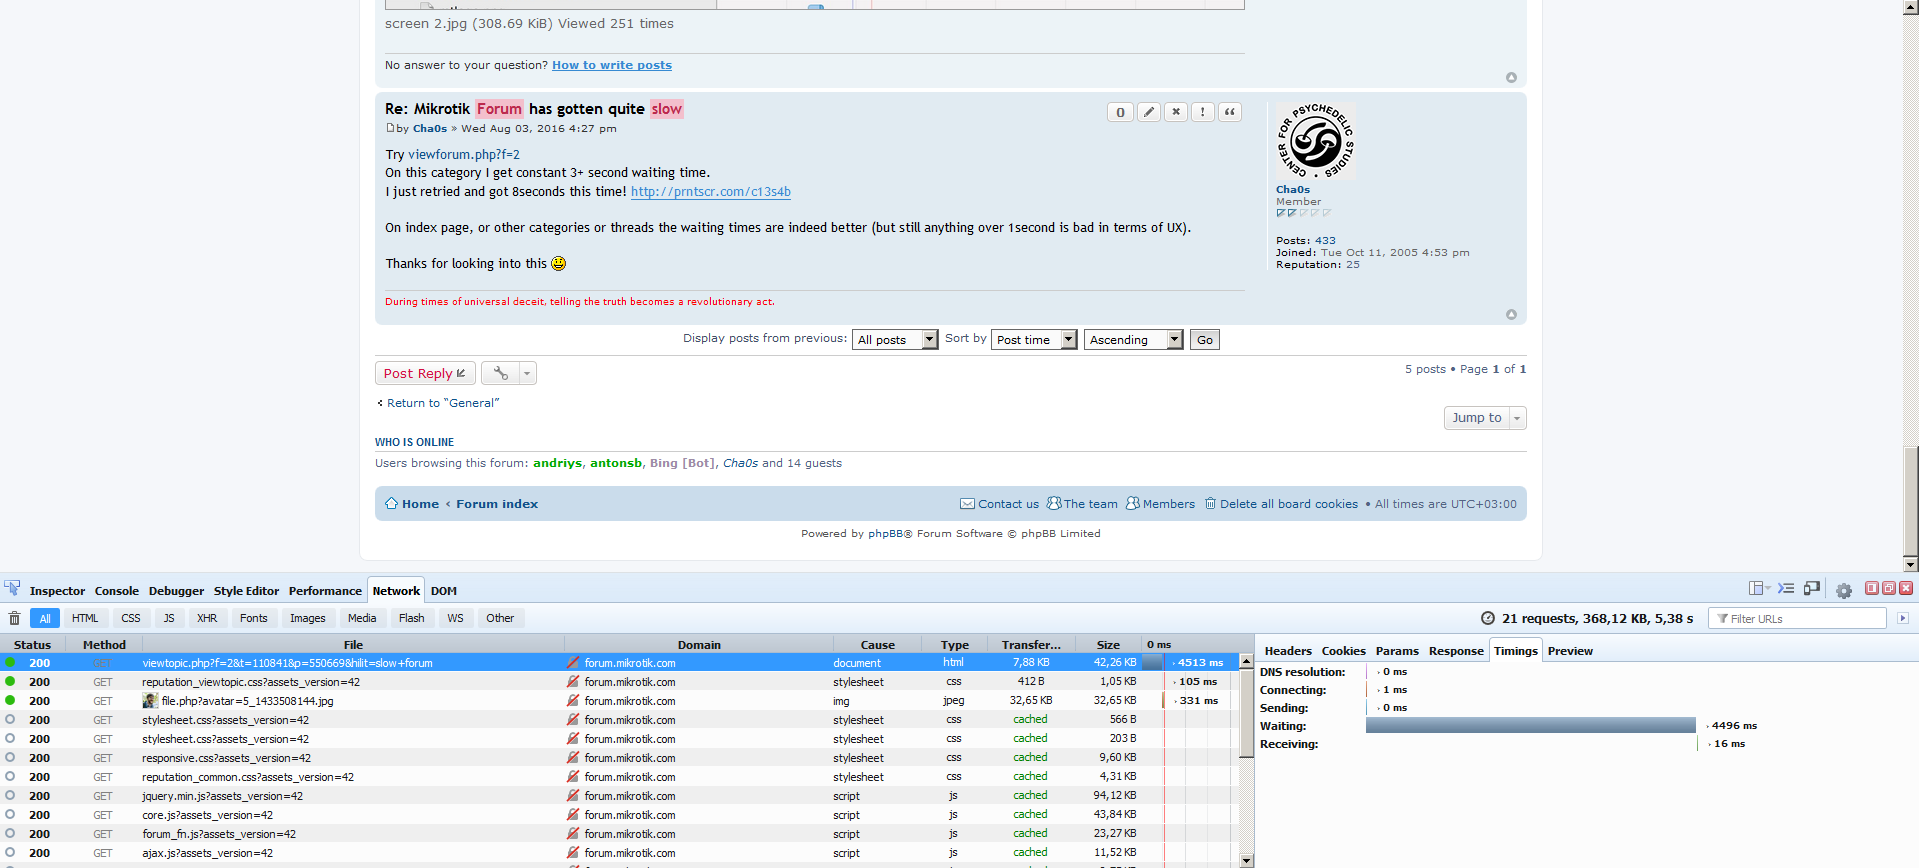Screen dimensions: 1919x868
Task: Toggle the network details pane arrow
Action: click(1902, 618)
